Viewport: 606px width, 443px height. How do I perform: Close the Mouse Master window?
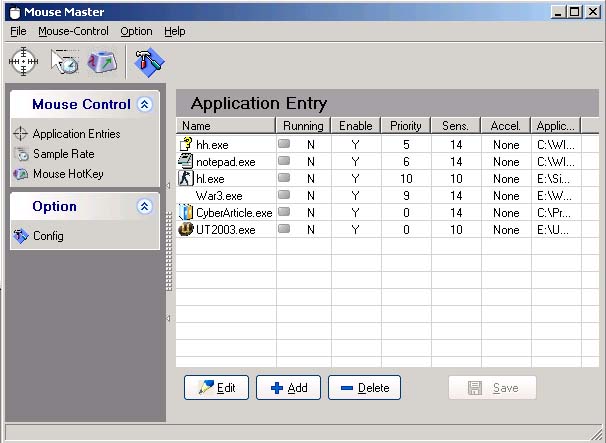pos(592,12)
